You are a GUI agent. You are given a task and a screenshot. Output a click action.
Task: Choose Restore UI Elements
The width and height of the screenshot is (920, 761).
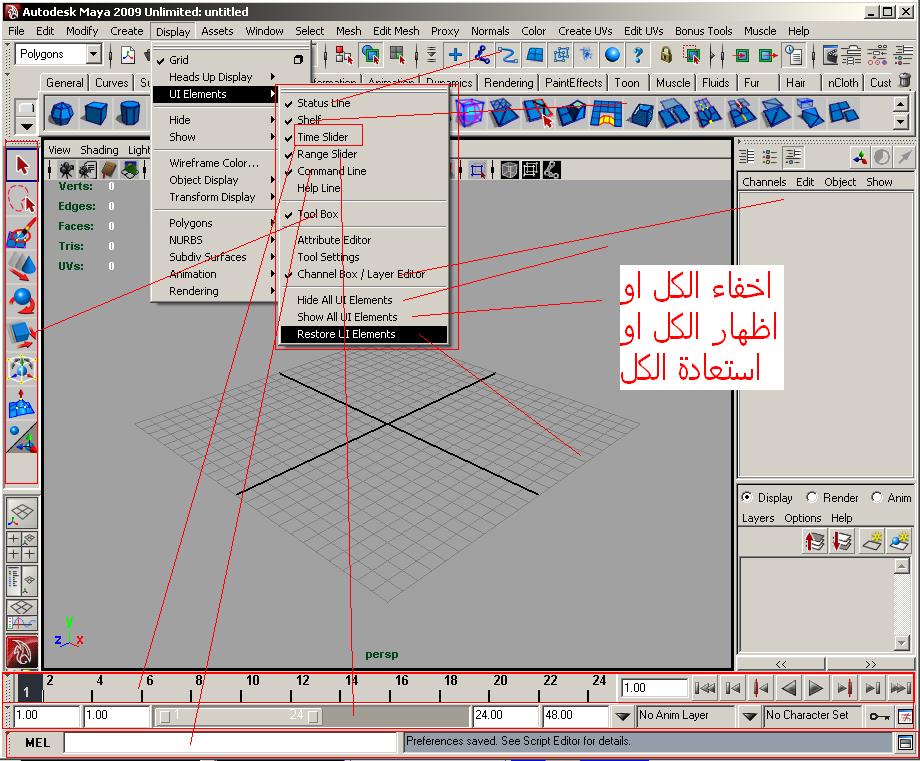point(364,334)
